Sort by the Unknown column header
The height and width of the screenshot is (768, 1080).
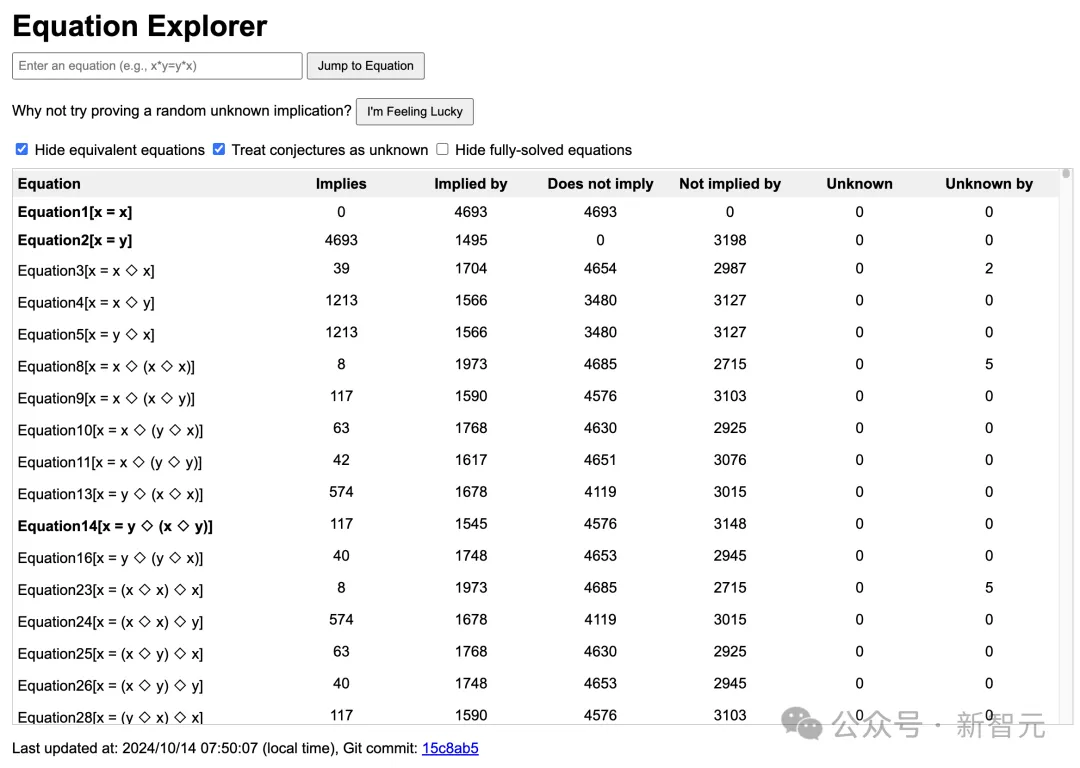tap(859, 184)
